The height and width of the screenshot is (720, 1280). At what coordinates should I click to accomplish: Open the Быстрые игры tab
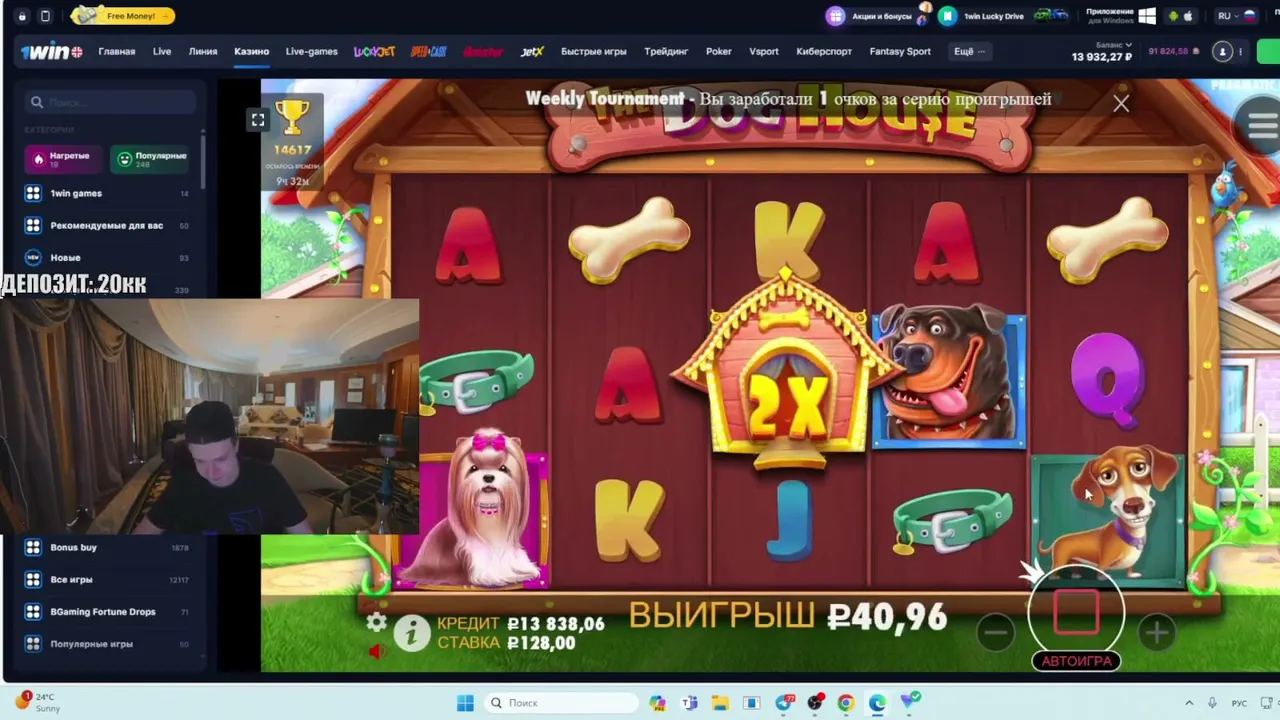[x=594, y=52]
